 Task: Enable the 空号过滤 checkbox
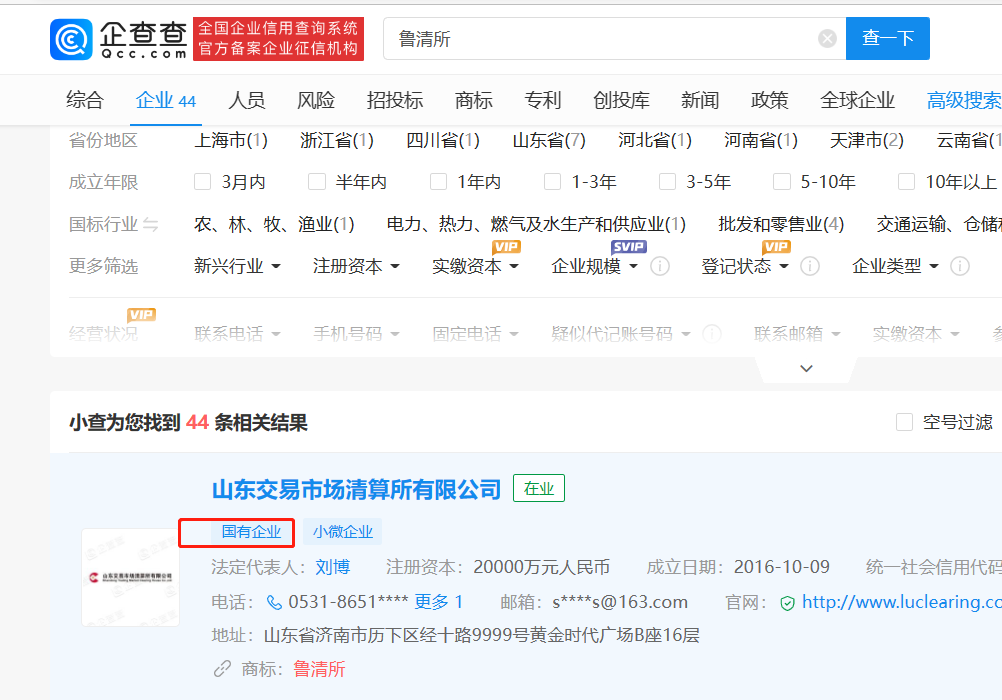pos(904,423)
